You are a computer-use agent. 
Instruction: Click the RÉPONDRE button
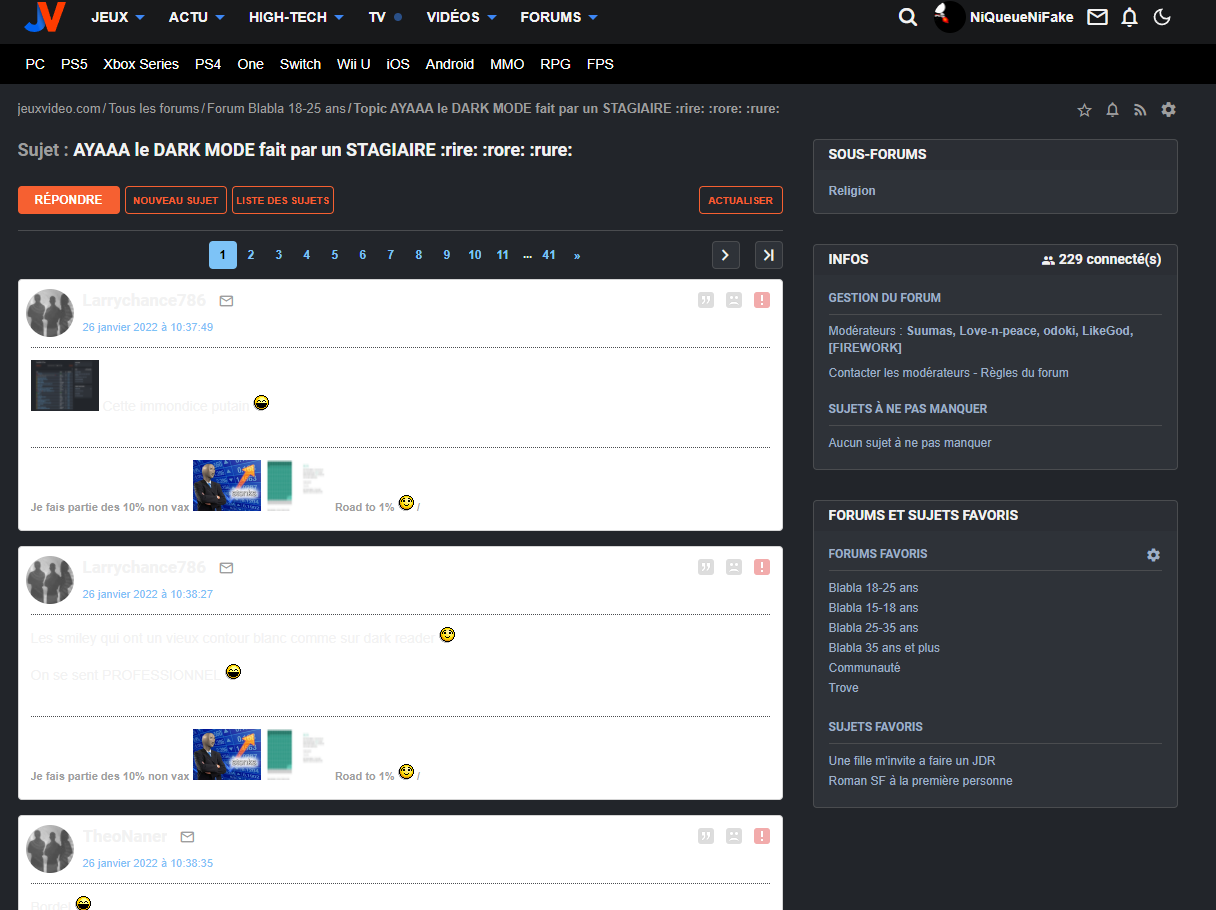[69, 200]
